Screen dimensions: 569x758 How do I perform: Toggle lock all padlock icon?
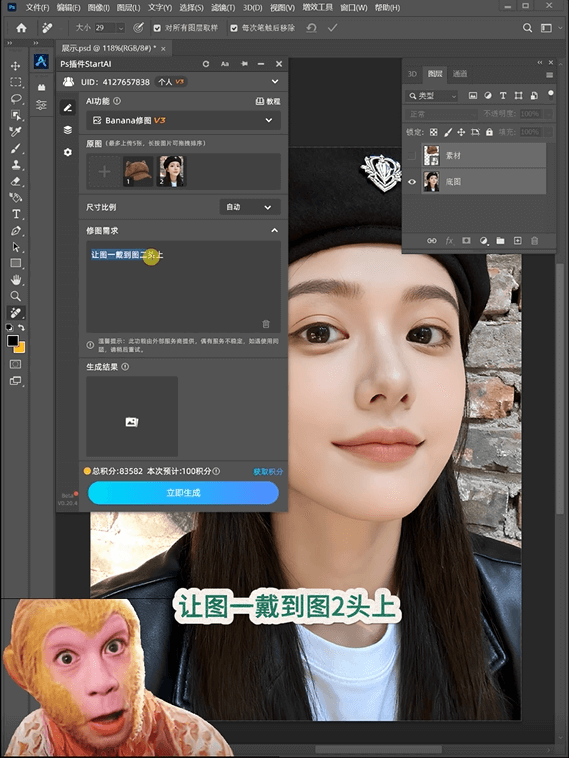click(x=489, y=132)
